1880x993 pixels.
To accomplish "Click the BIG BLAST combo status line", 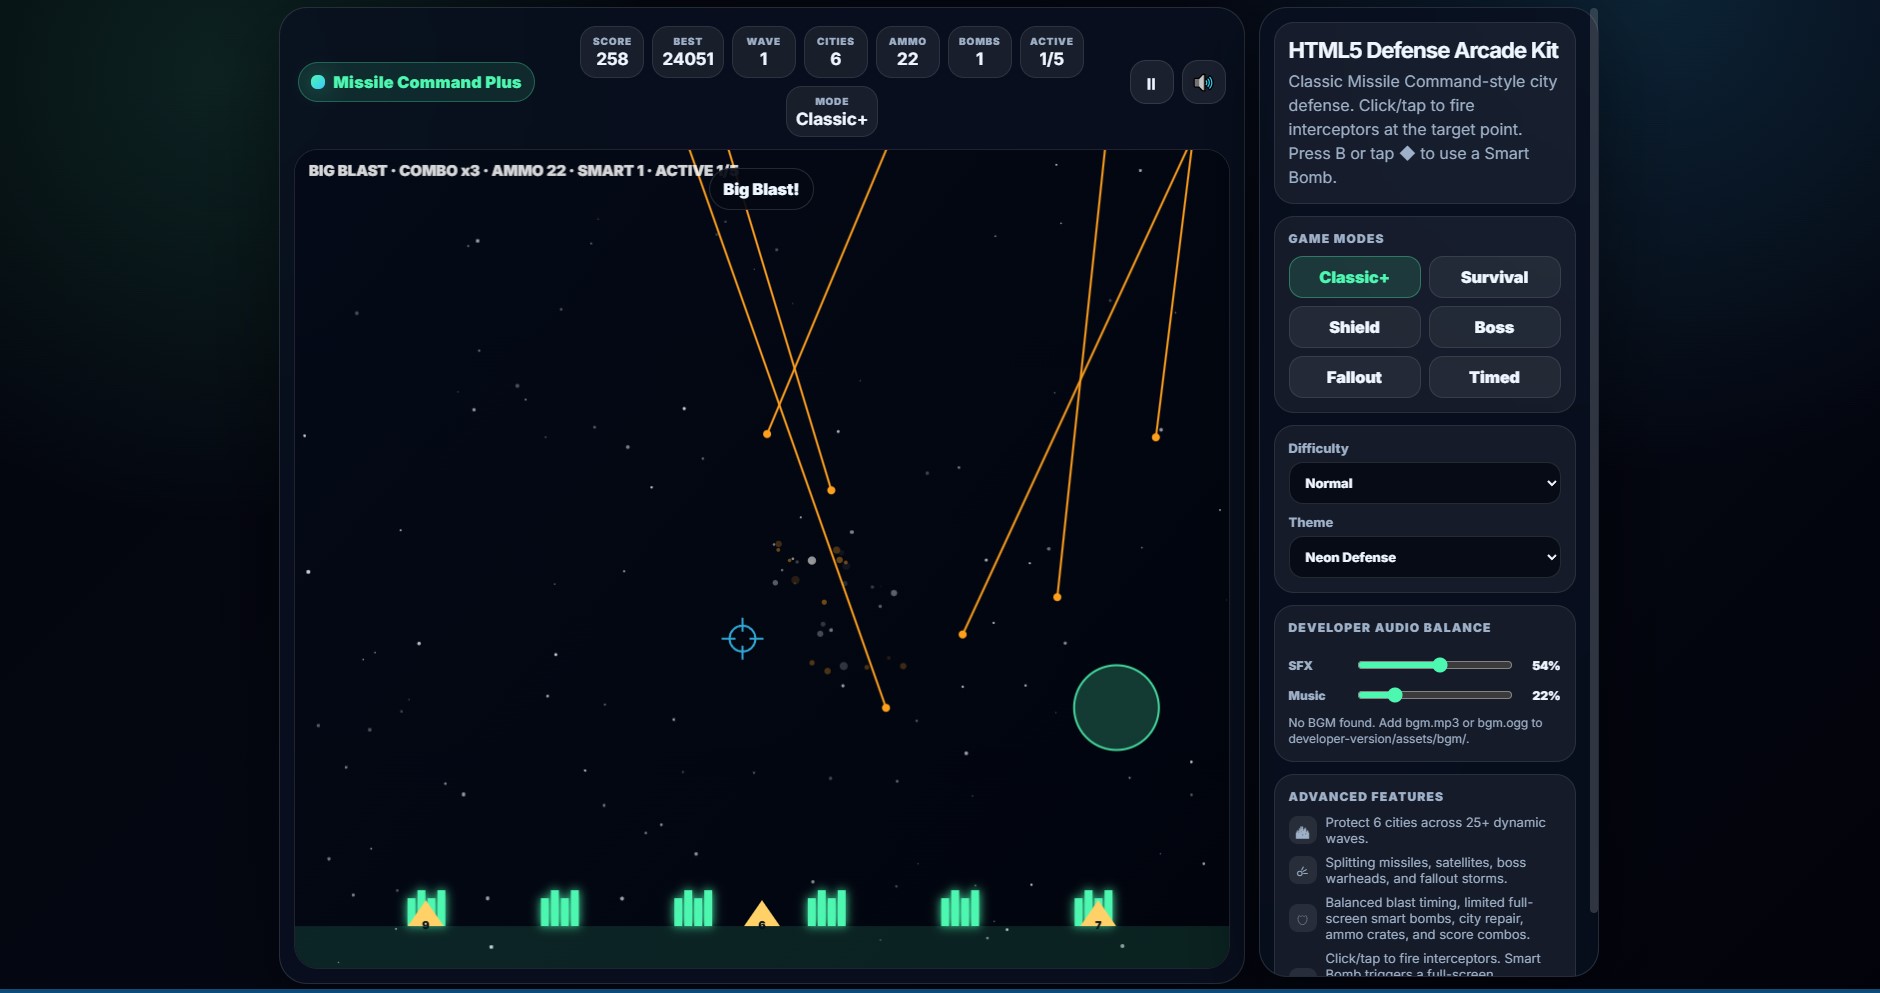I will click(523, 170).
